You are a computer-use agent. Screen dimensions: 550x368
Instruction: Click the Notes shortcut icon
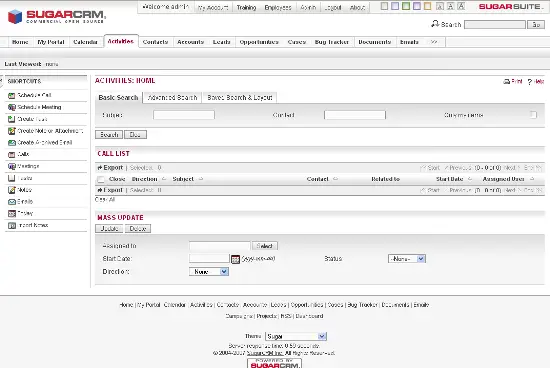coord(12,190)
